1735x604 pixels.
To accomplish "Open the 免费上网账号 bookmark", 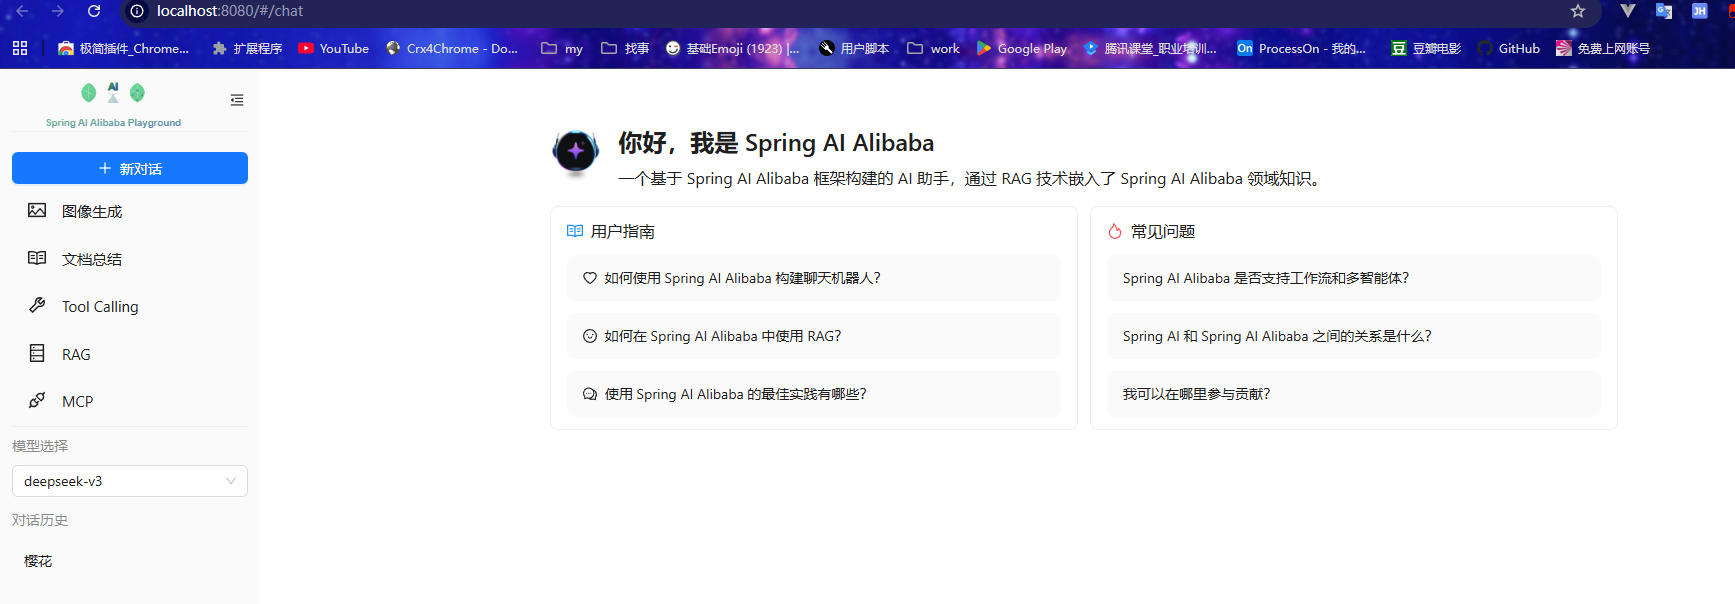I will (1603, 48).
